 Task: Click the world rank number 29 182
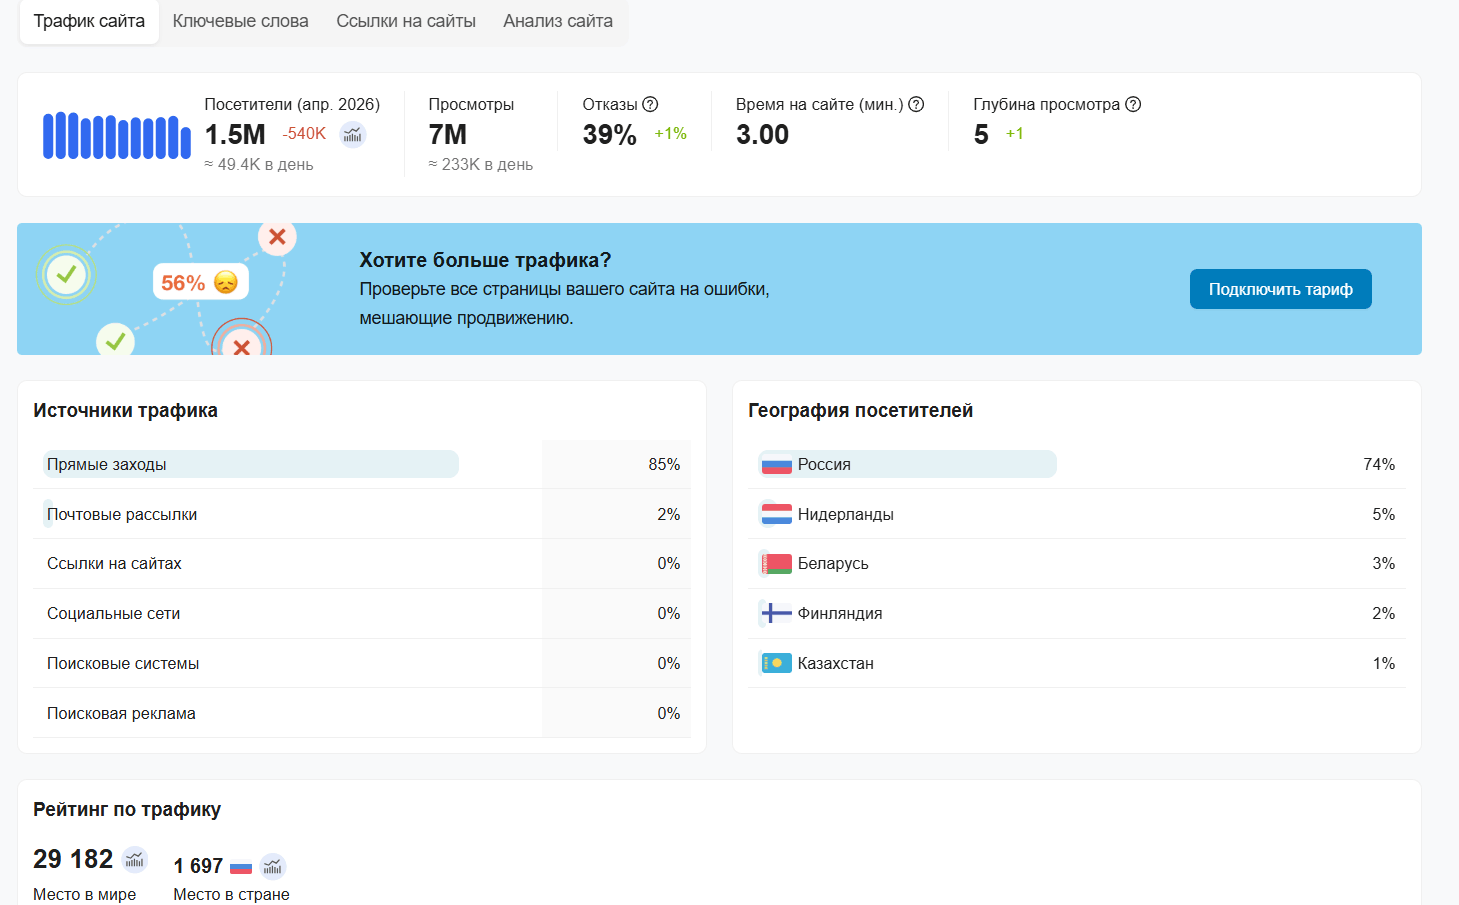(x=73, y=859)
